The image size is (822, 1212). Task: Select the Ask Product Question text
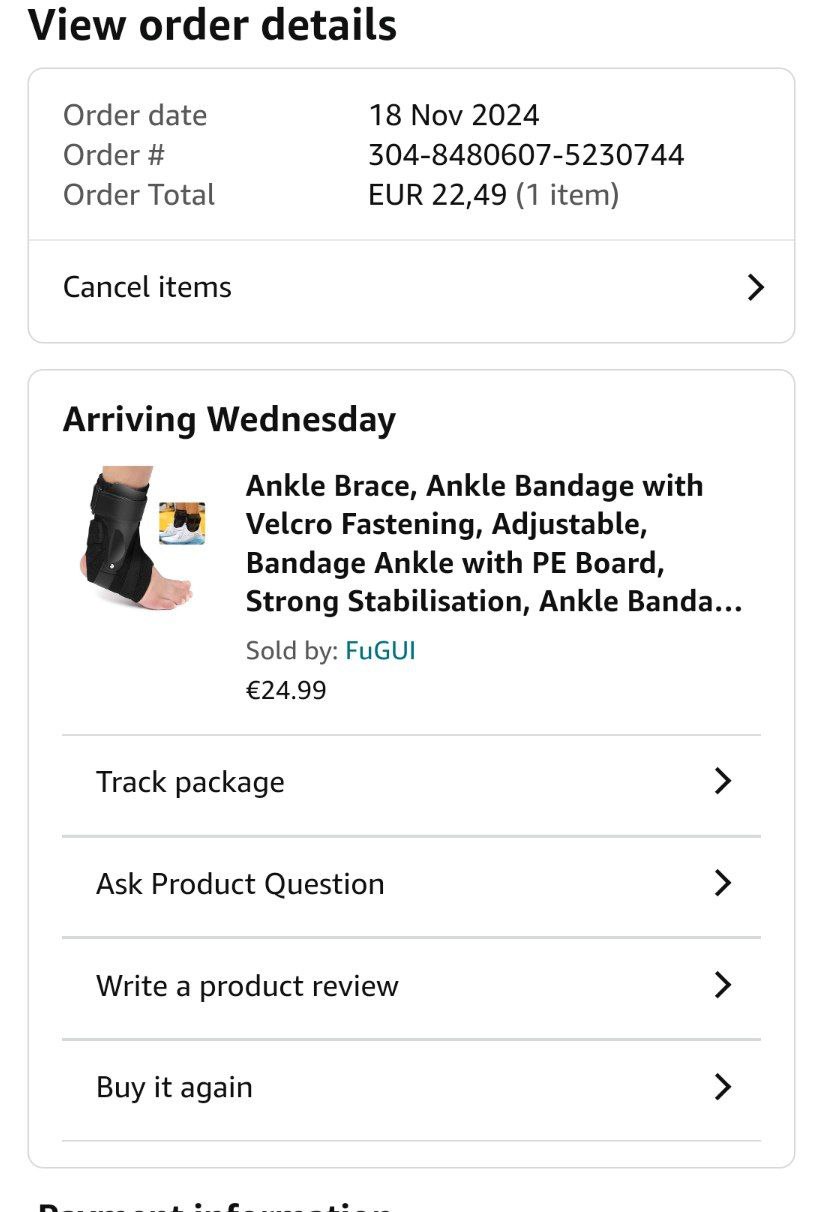pos(240,884)
